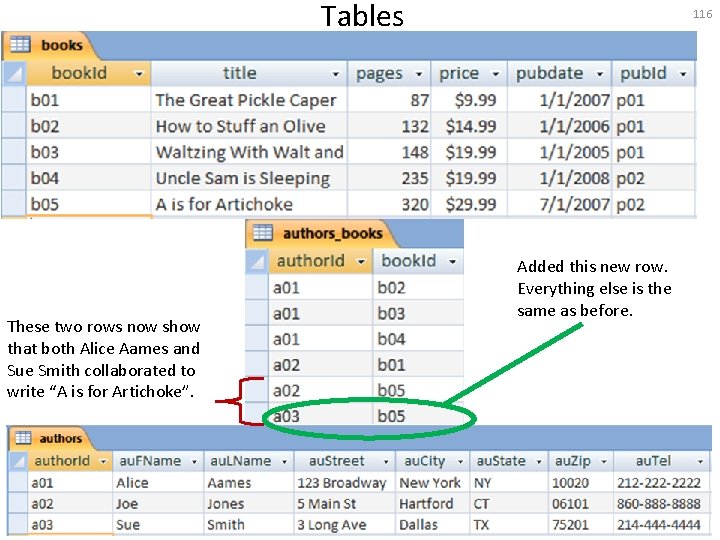Click the title column header

click(x=249, y=73)
